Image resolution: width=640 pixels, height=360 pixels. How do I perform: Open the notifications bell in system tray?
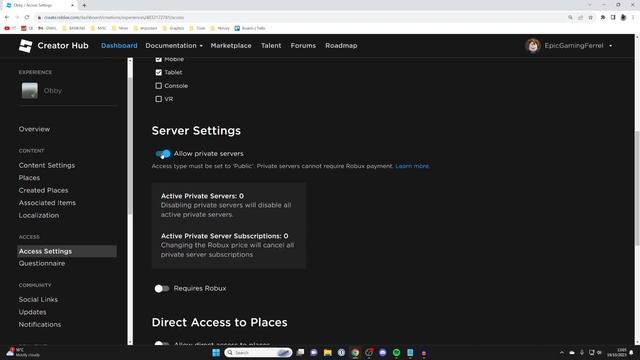click(631, 353)
